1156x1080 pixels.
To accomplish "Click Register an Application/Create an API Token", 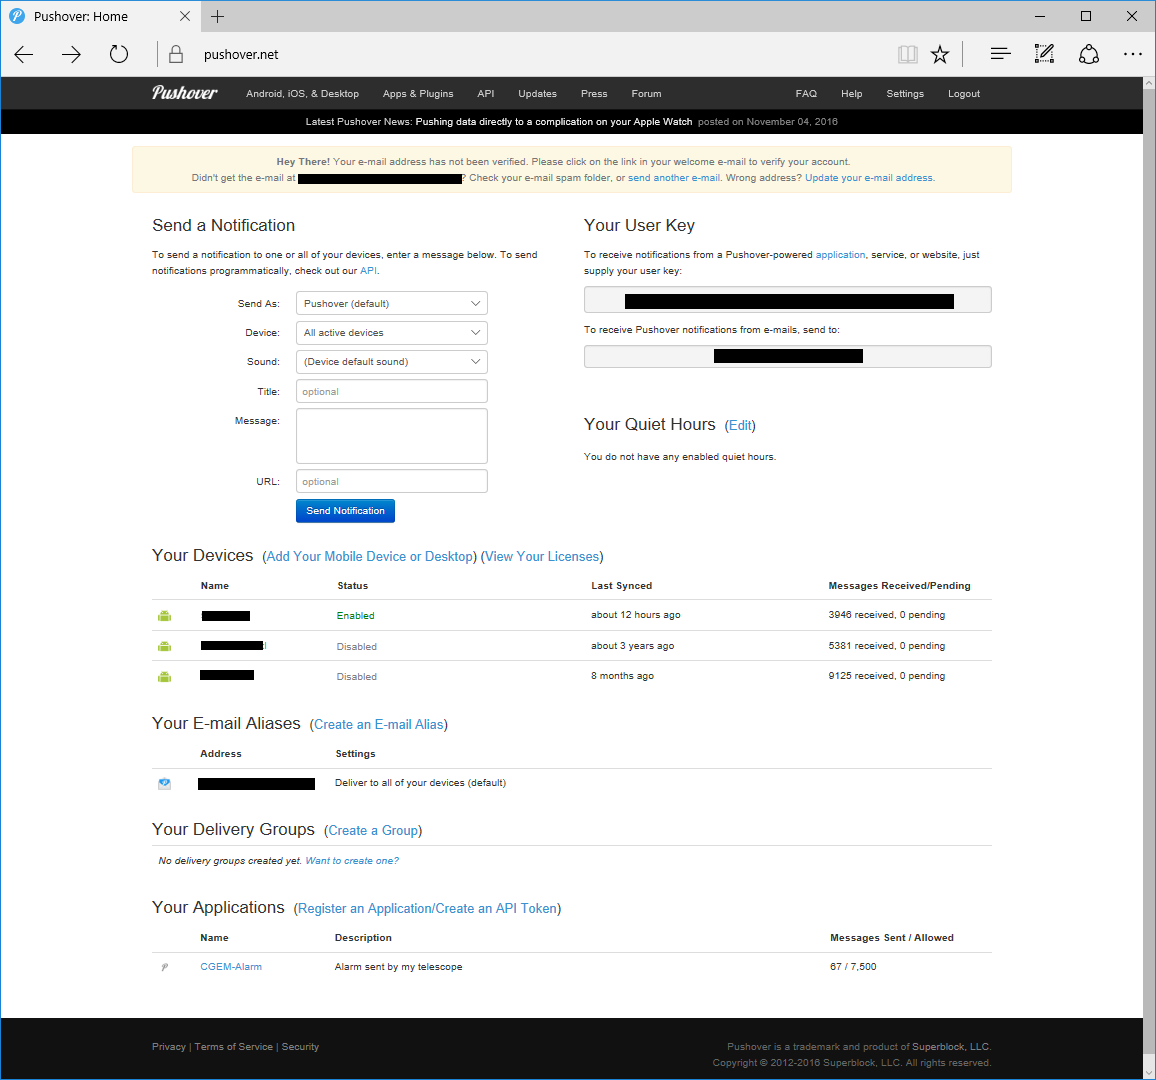I will coord(427,909).
